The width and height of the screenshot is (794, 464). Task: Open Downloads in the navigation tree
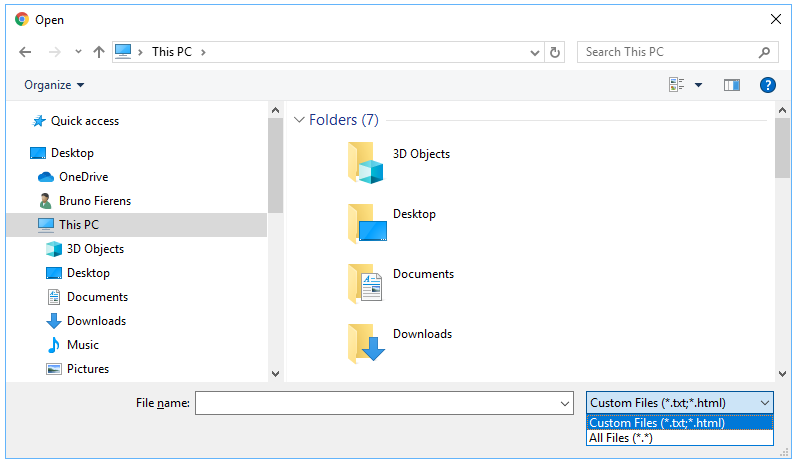tap(96, 321)
